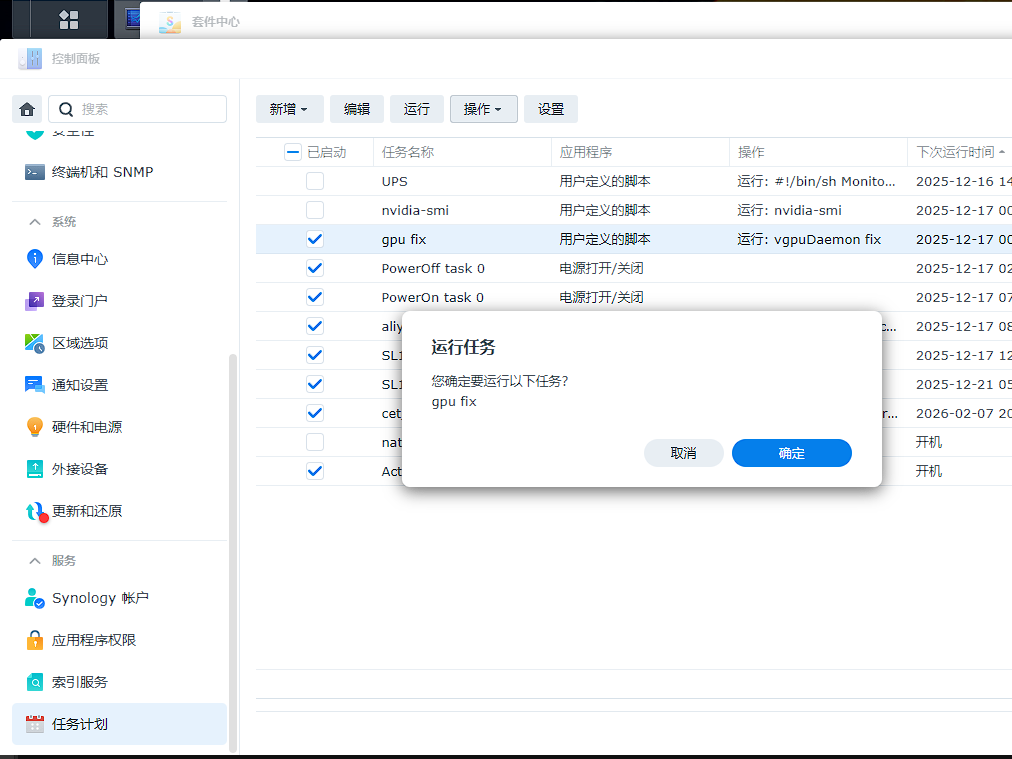Open the 新增 (Create) dropdown
Image resolution: width=1012 pixels, height=759 pixels.
tap(289, 109)
